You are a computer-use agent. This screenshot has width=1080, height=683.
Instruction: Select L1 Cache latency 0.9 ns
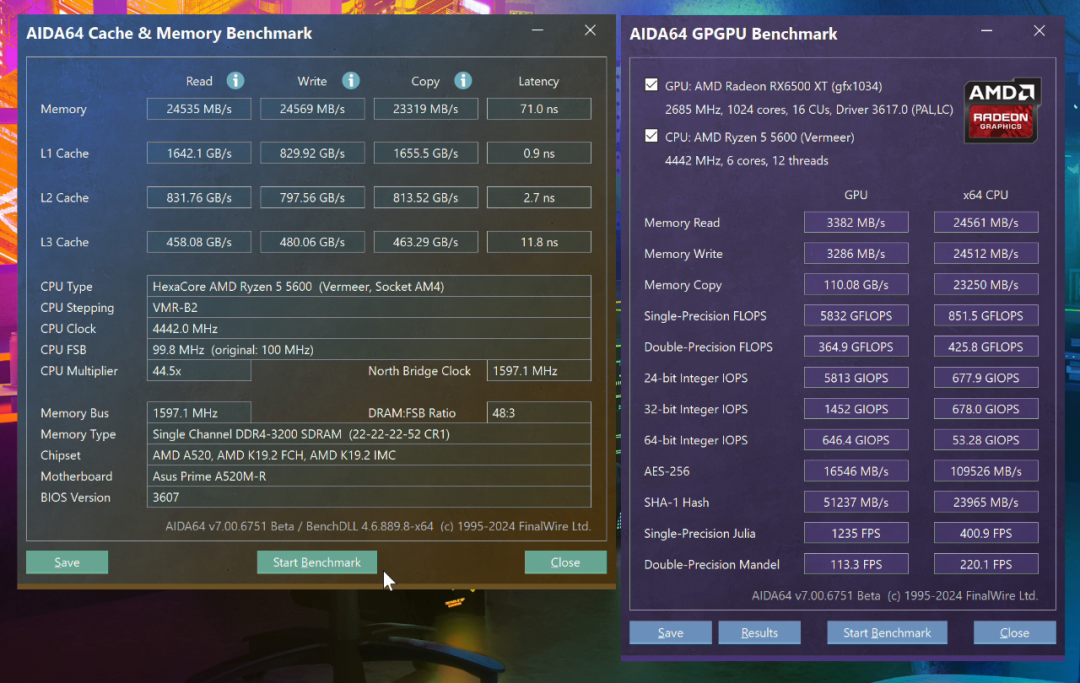tap(539, 153)
